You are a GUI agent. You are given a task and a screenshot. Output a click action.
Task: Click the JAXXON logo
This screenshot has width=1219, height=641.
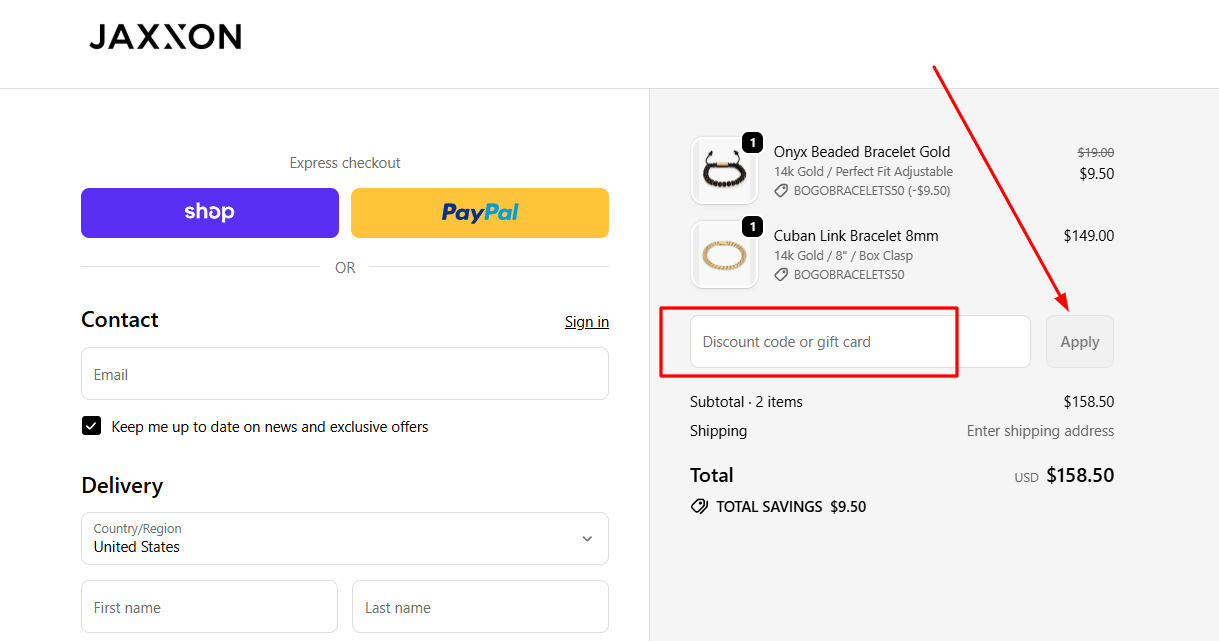[x=165, y=36]
